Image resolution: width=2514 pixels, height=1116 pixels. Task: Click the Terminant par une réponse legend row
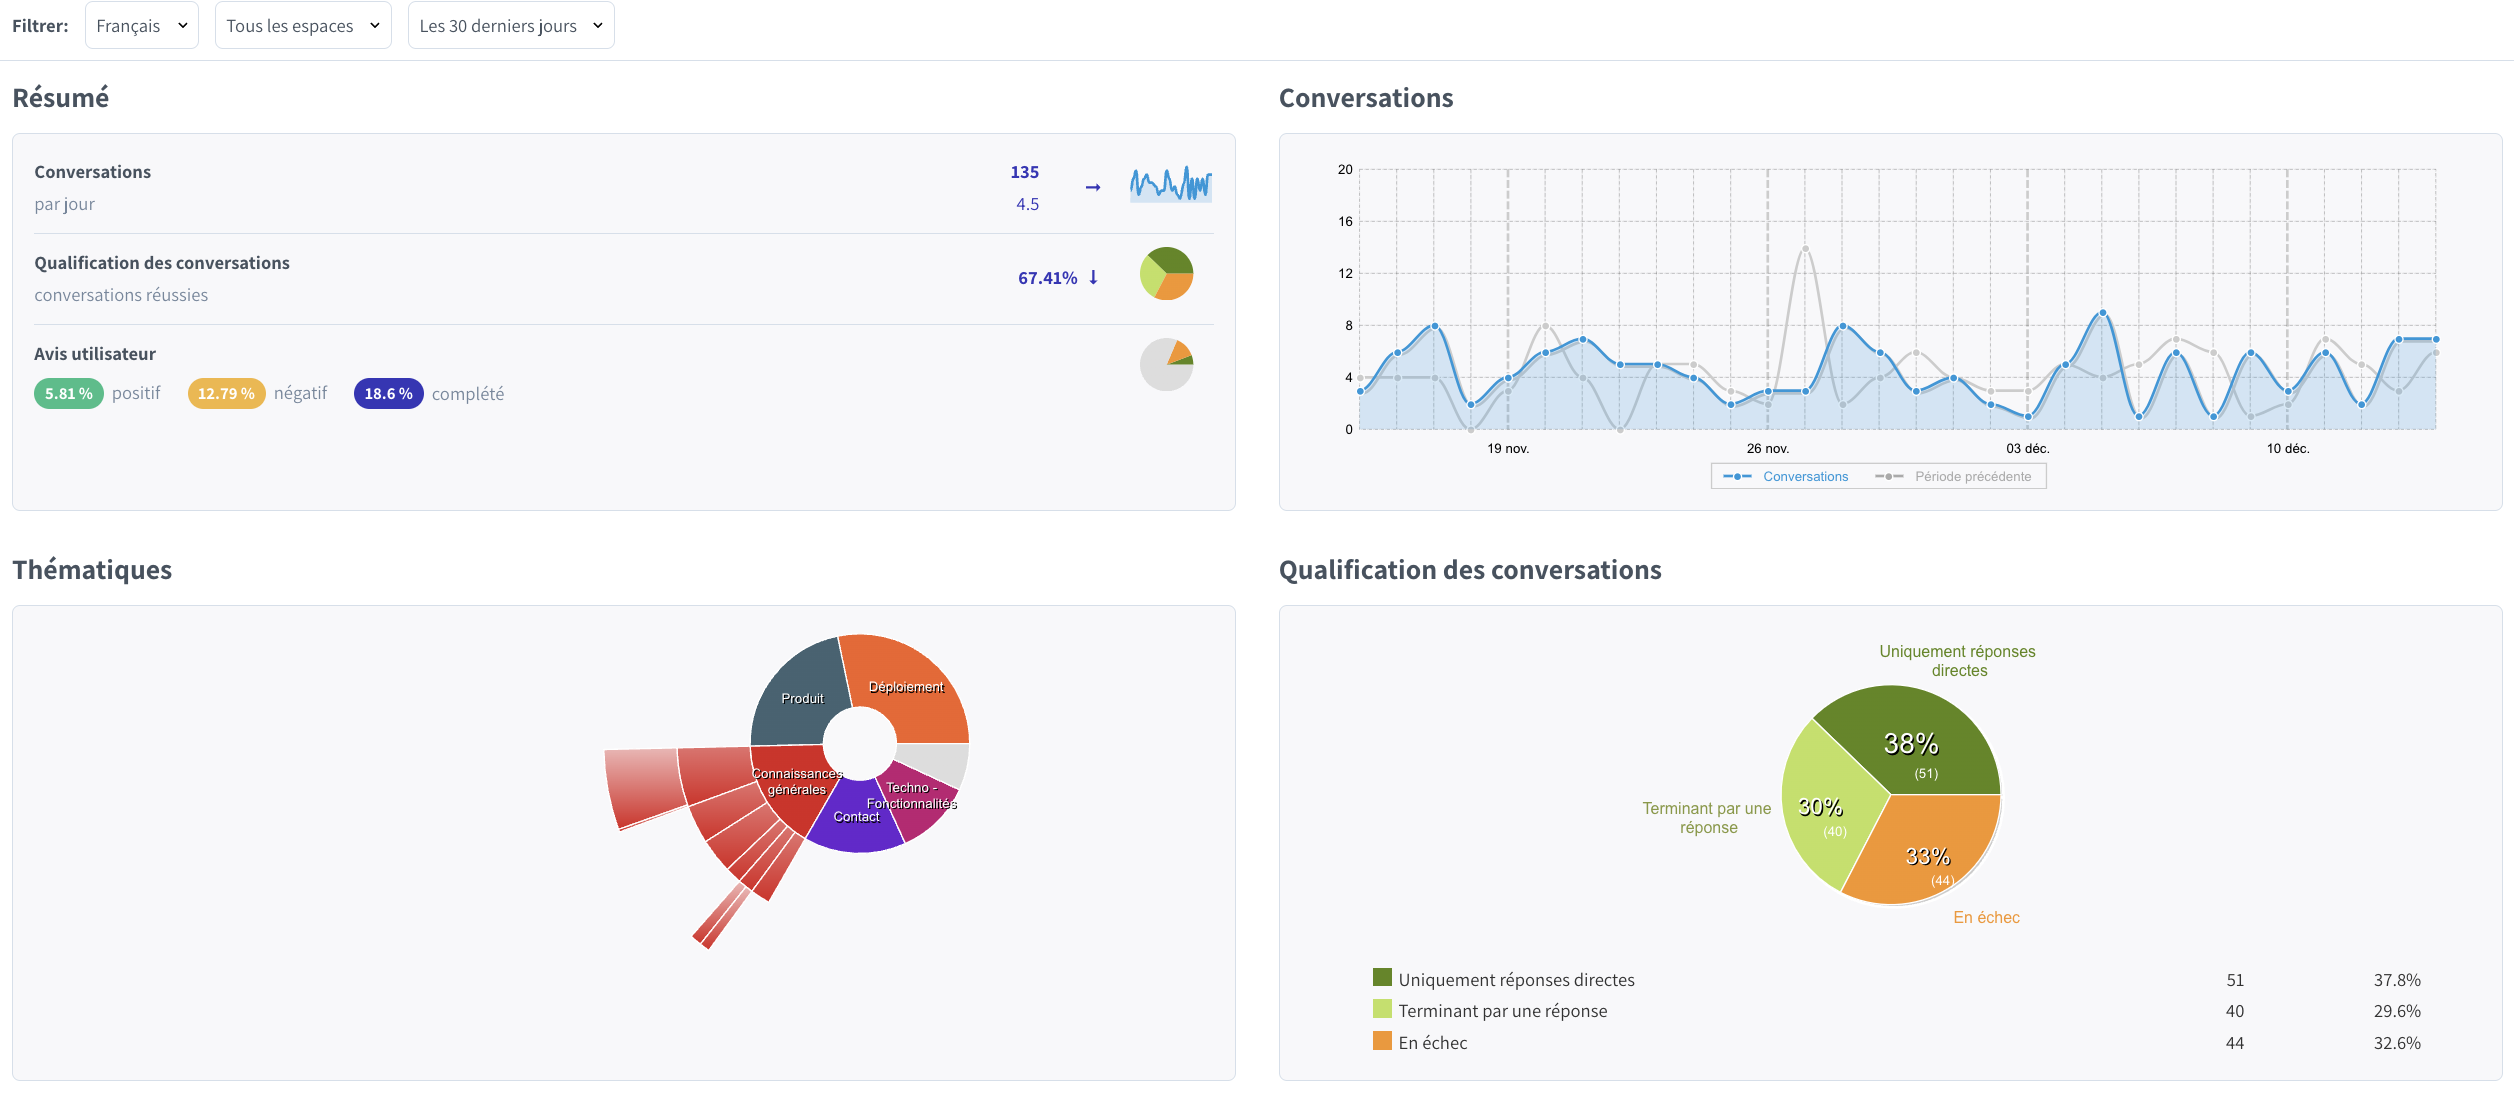tap(1502, 1011)
